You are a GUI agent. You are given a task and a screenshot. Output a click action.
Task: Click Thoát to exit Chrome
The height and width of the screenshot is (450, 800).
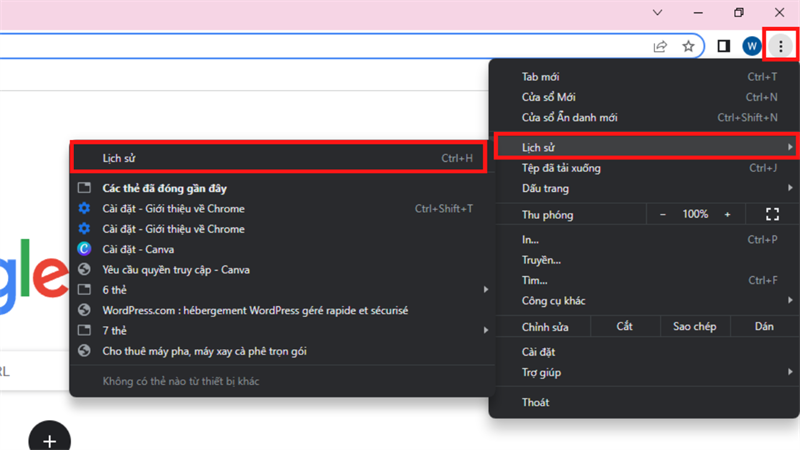coord(644,402)
